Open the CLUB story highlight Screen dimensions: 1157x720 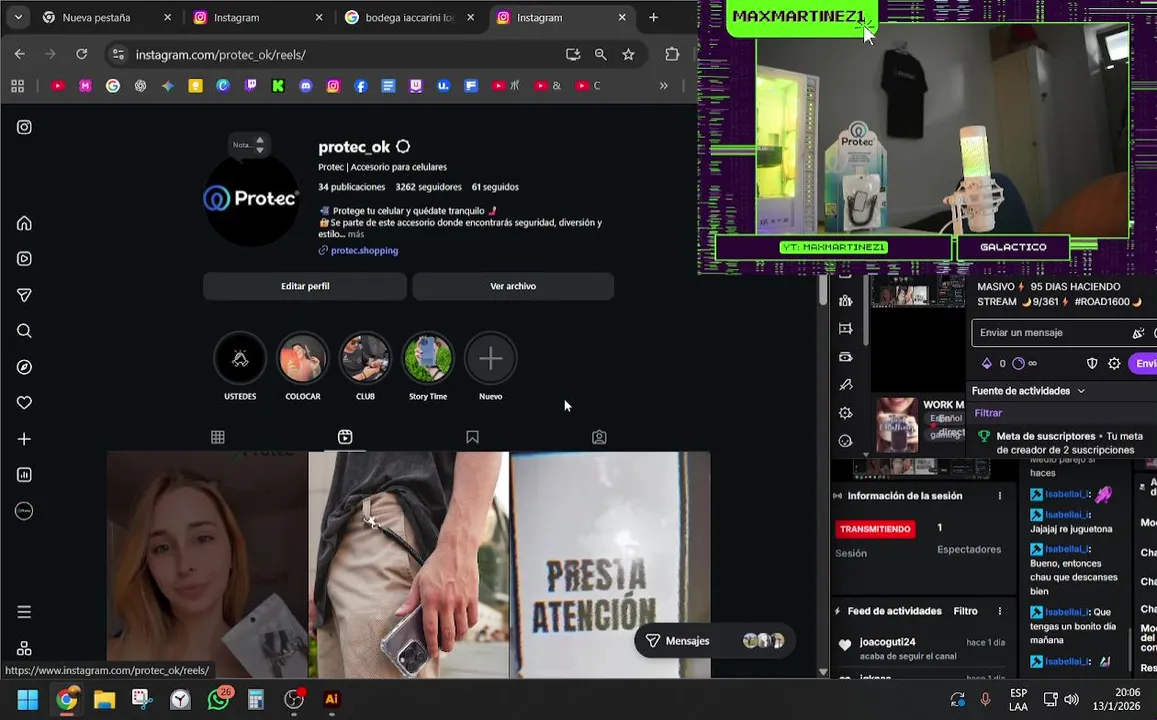click(x=365, y=359)
